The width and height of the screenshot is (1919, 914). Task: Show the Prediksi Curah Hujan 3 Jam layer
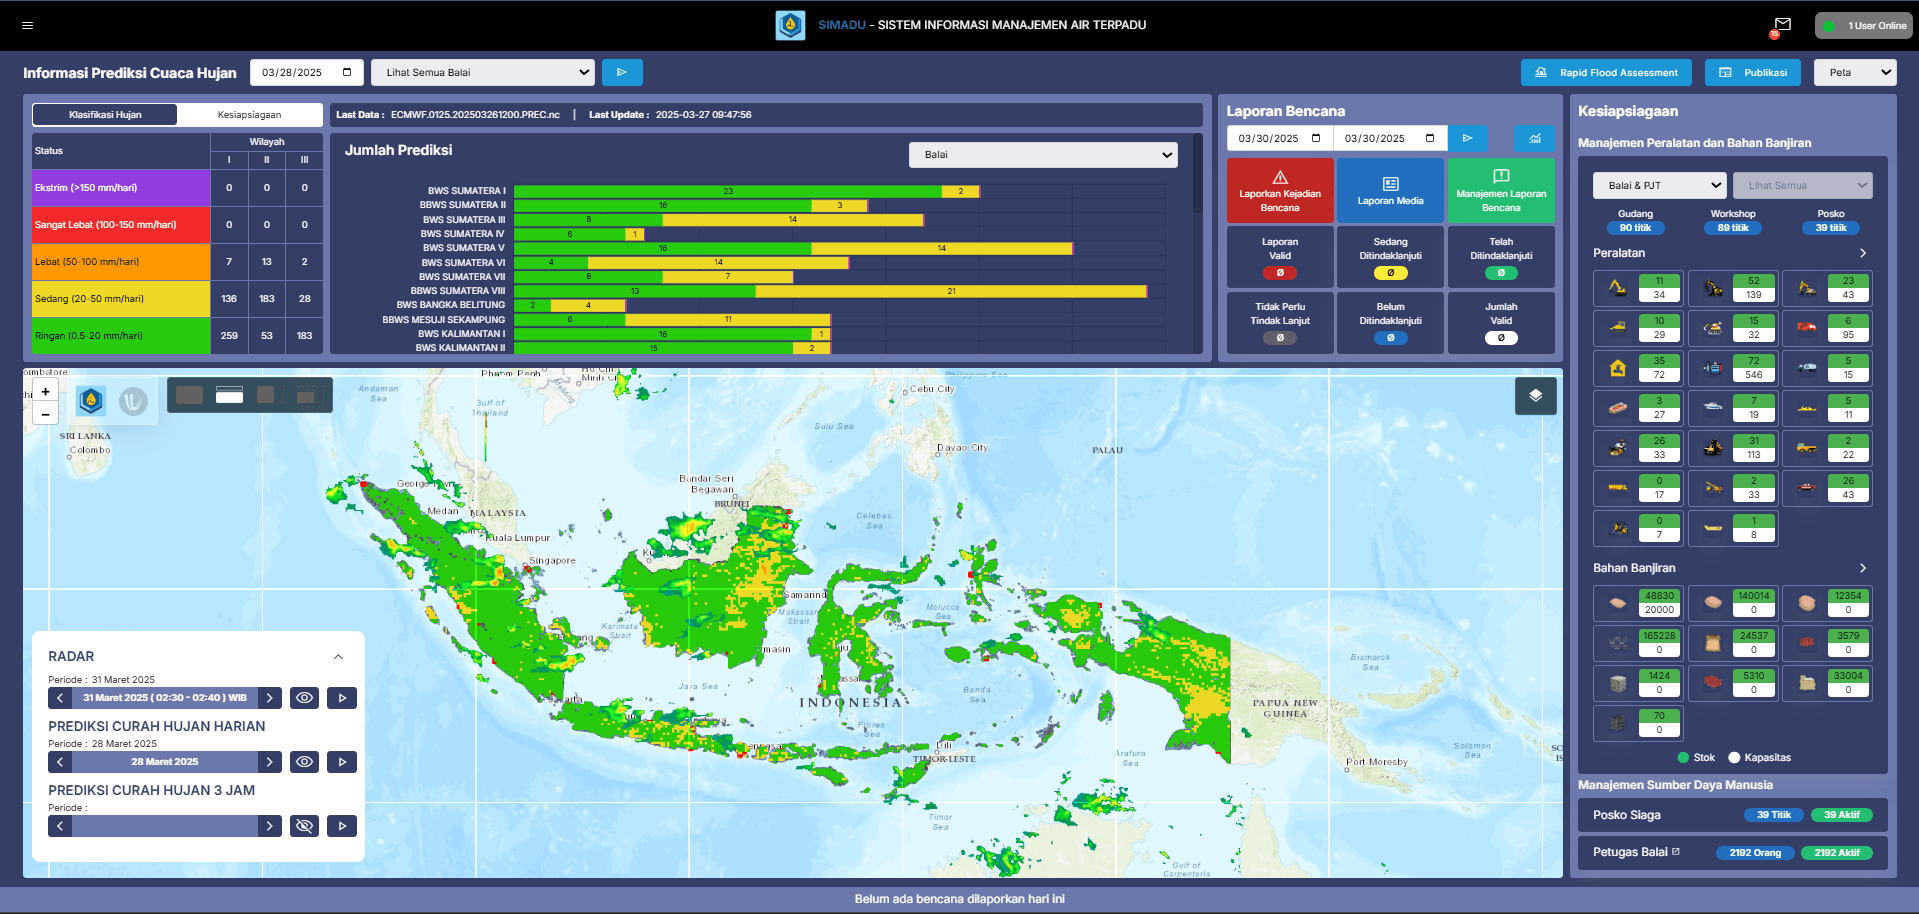click(305, 826)
